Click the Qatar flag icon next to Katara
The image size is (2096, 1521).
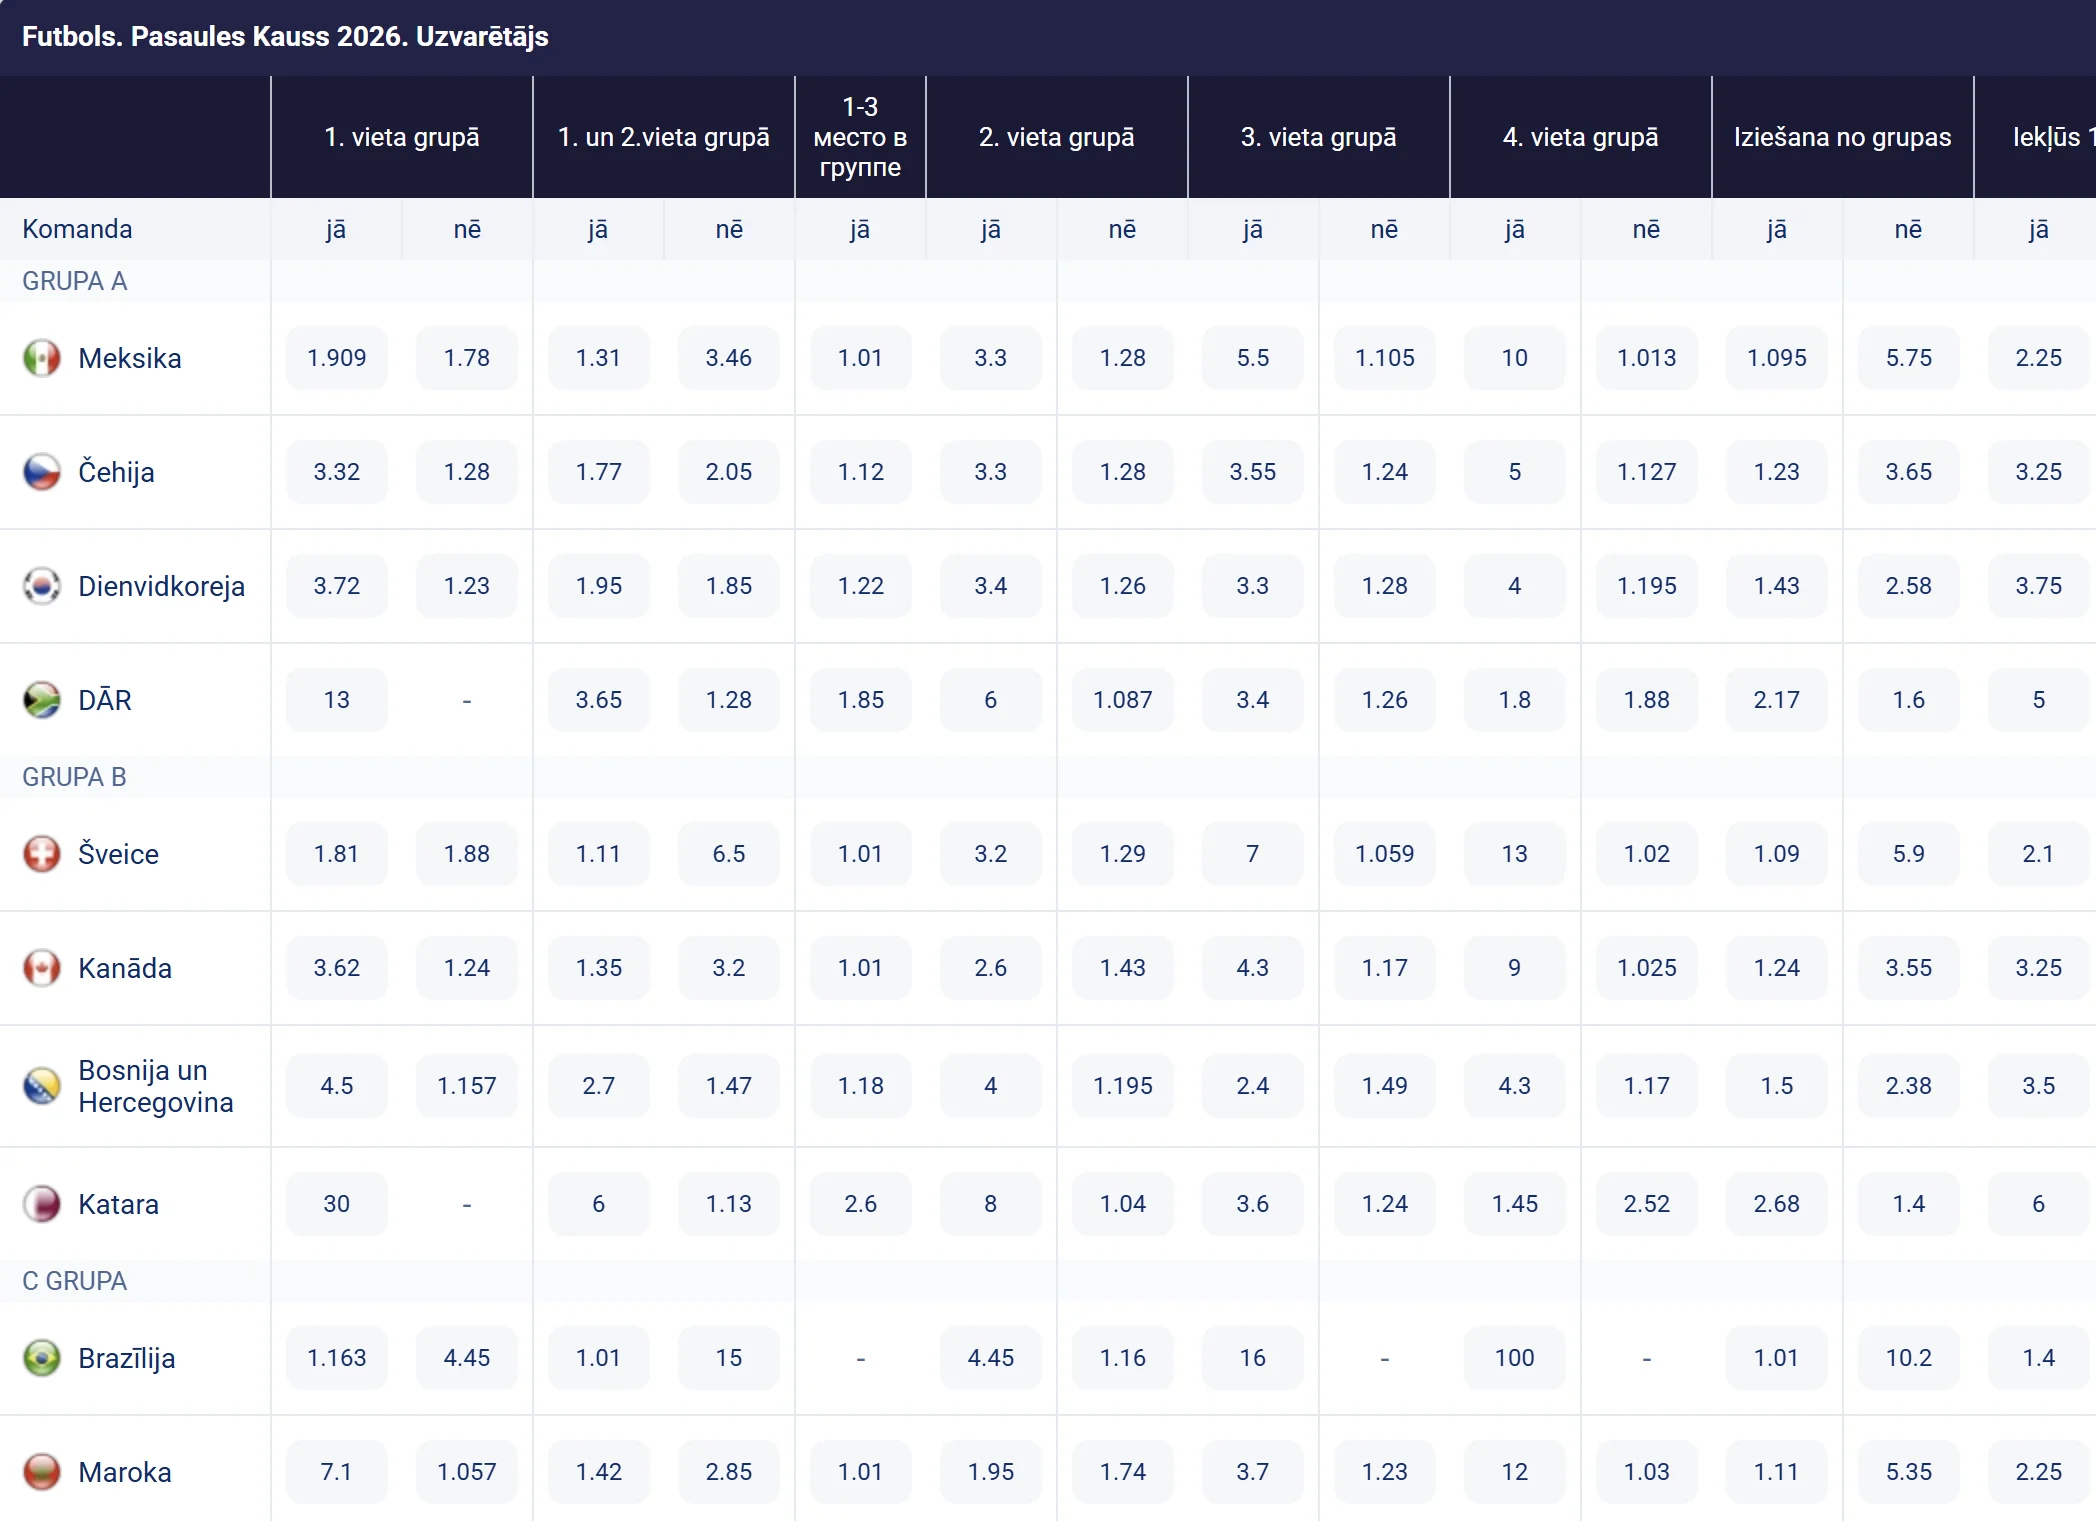[x=42, y=1204]
